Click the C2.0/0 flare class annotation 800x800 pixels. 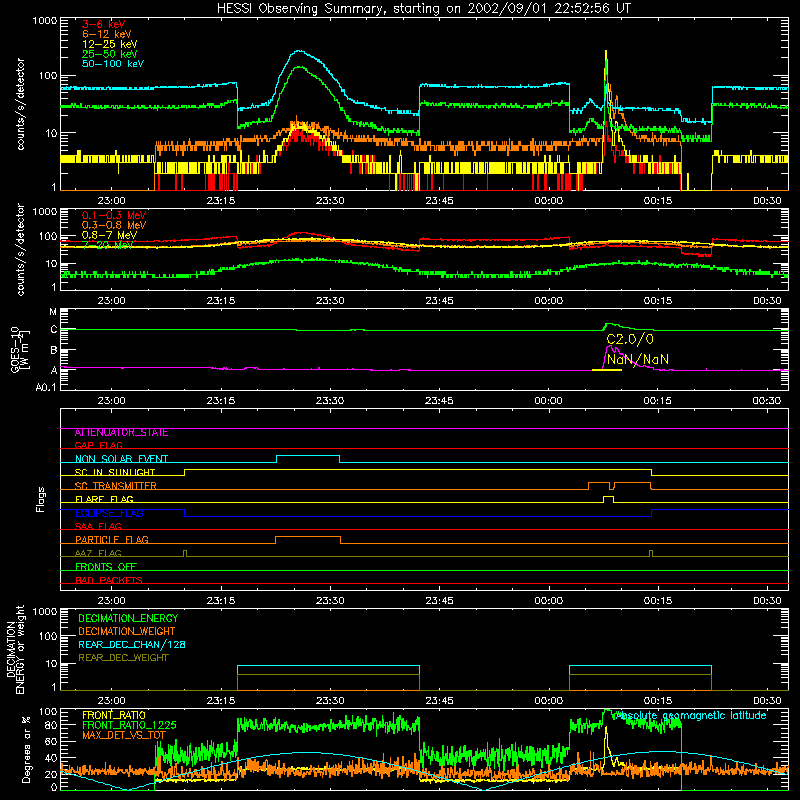(630, 339)
